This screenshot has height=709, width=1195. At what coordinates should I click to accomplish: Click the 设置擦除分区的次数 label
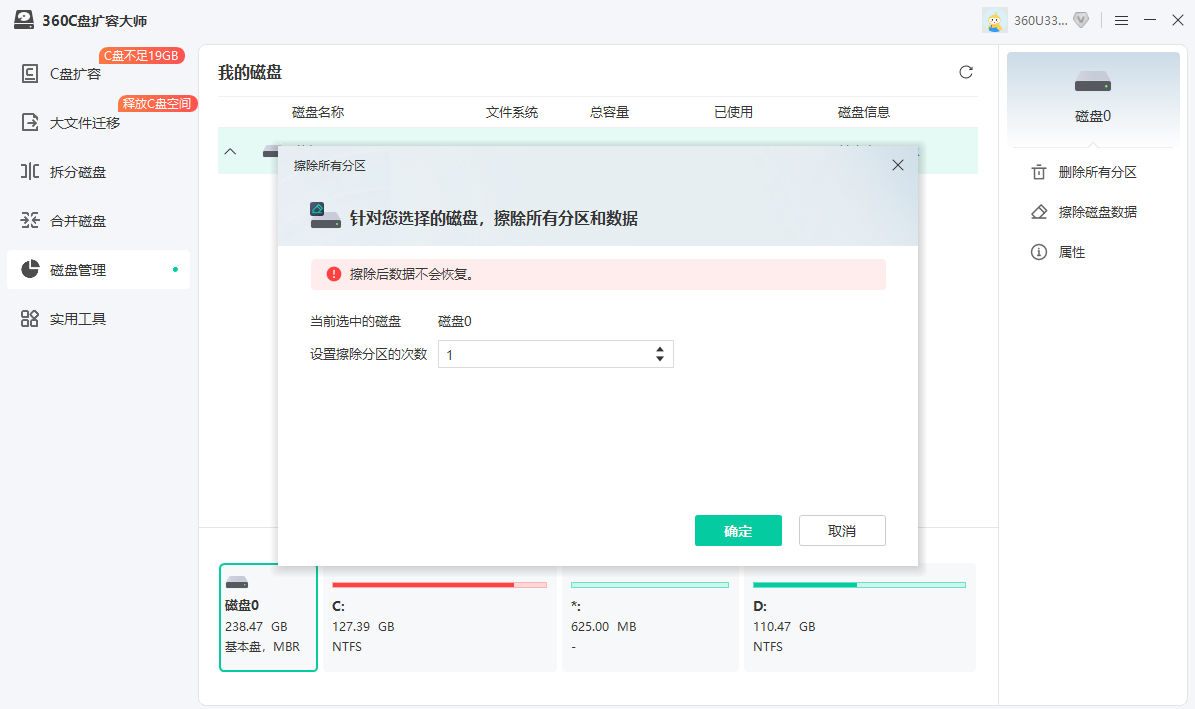(369, 354)
